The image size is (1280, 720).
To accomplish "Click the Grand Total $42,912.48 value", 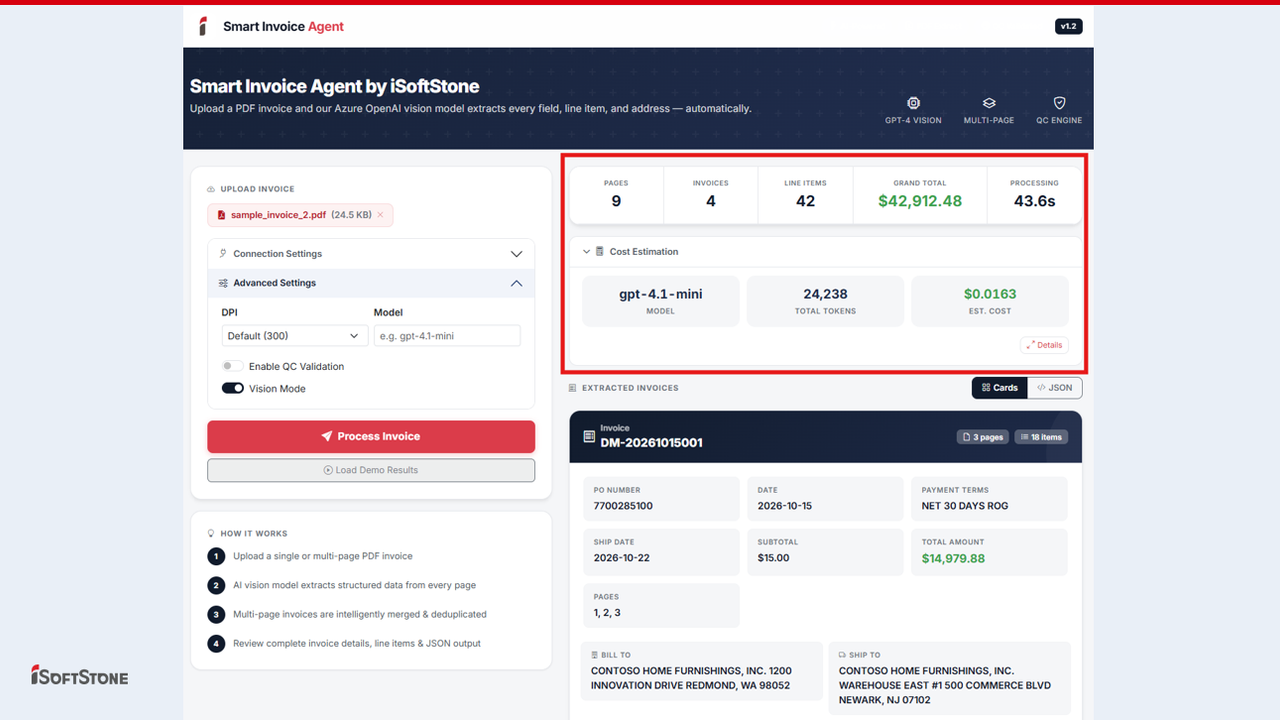I will 920,201.
